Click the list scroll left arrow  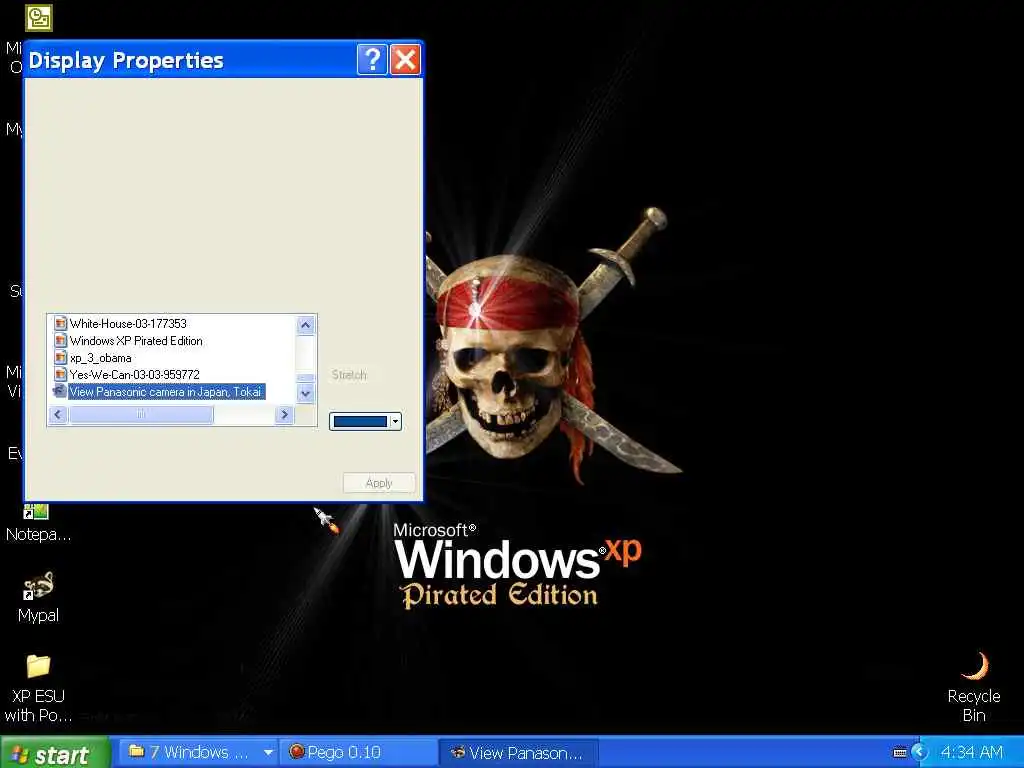click(58, 415)
